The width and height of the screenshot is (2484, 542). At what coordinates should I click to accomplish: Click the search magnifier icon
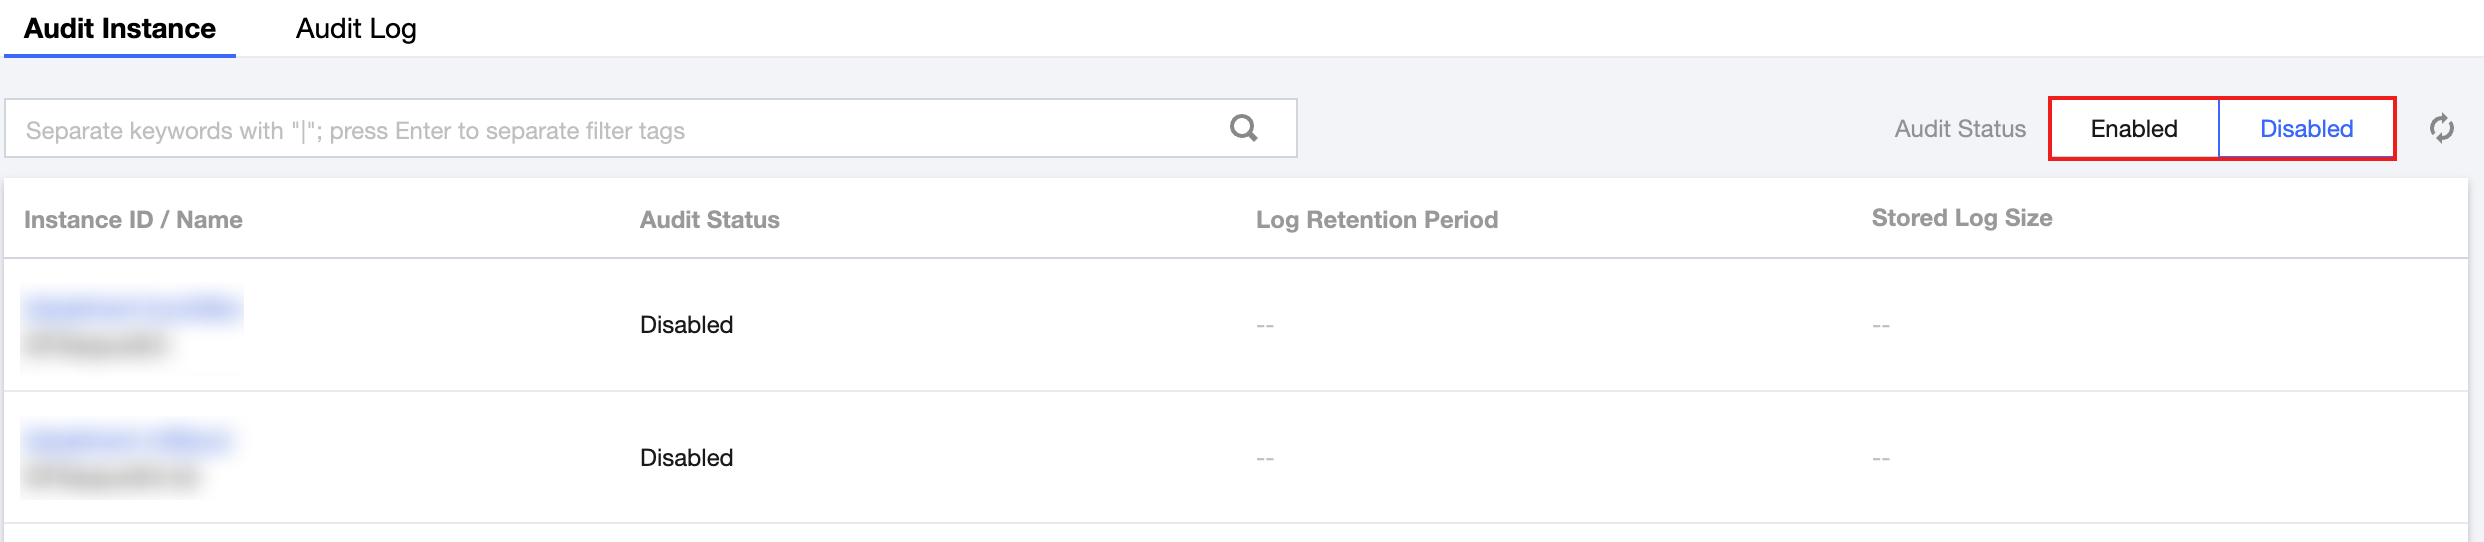coord(1243,128)
